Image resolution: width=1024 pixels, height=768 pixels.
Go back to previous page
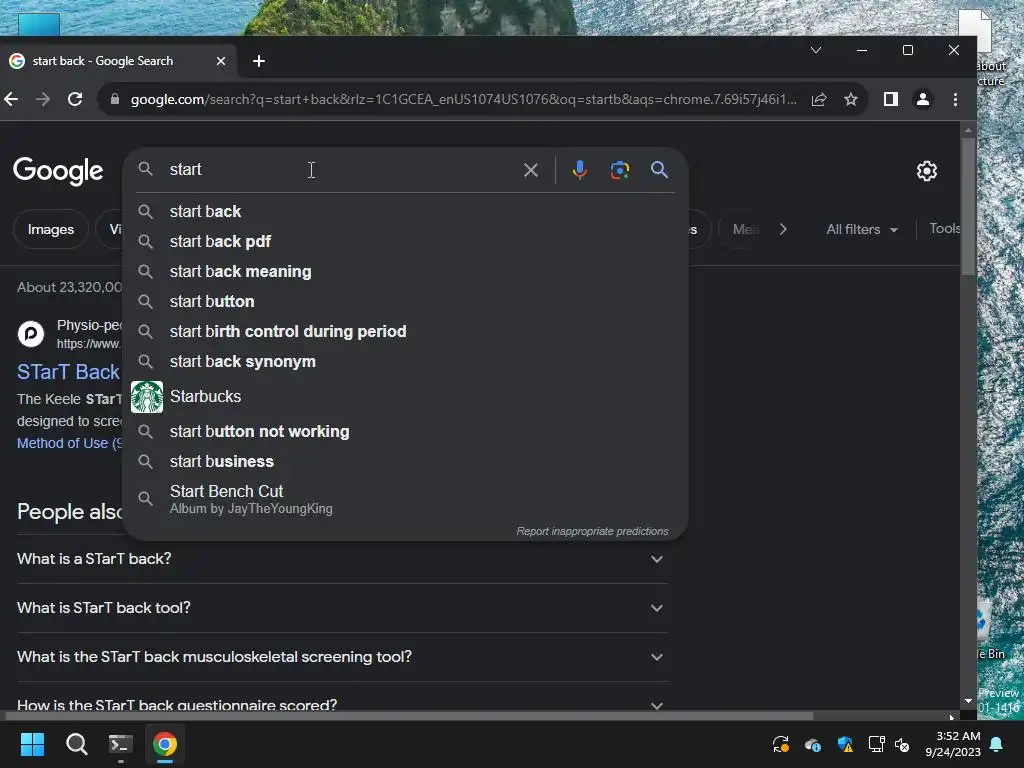point(11,99)
